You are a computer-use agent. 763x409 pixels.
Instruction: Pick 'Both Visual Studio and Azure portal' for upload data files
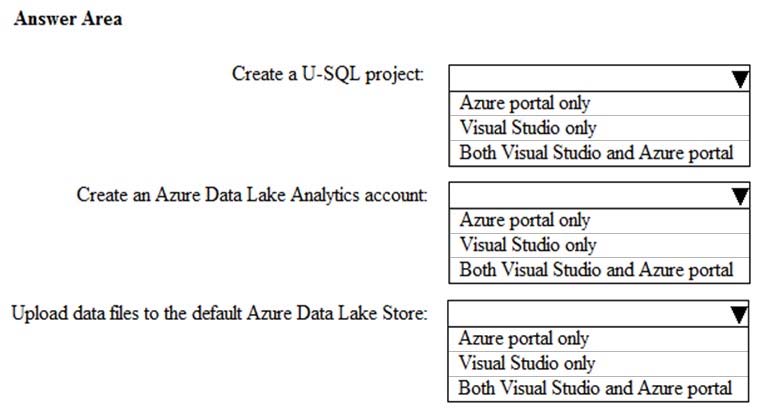(598, 389)
